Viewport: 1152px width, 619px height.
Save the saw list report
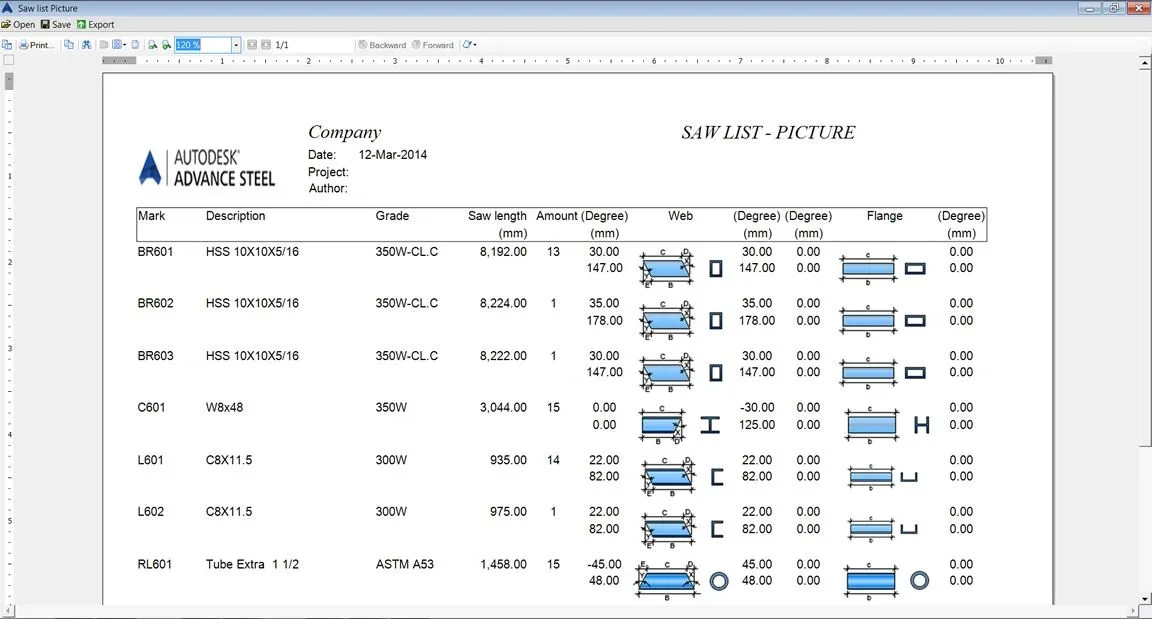[x=56, y=24]
